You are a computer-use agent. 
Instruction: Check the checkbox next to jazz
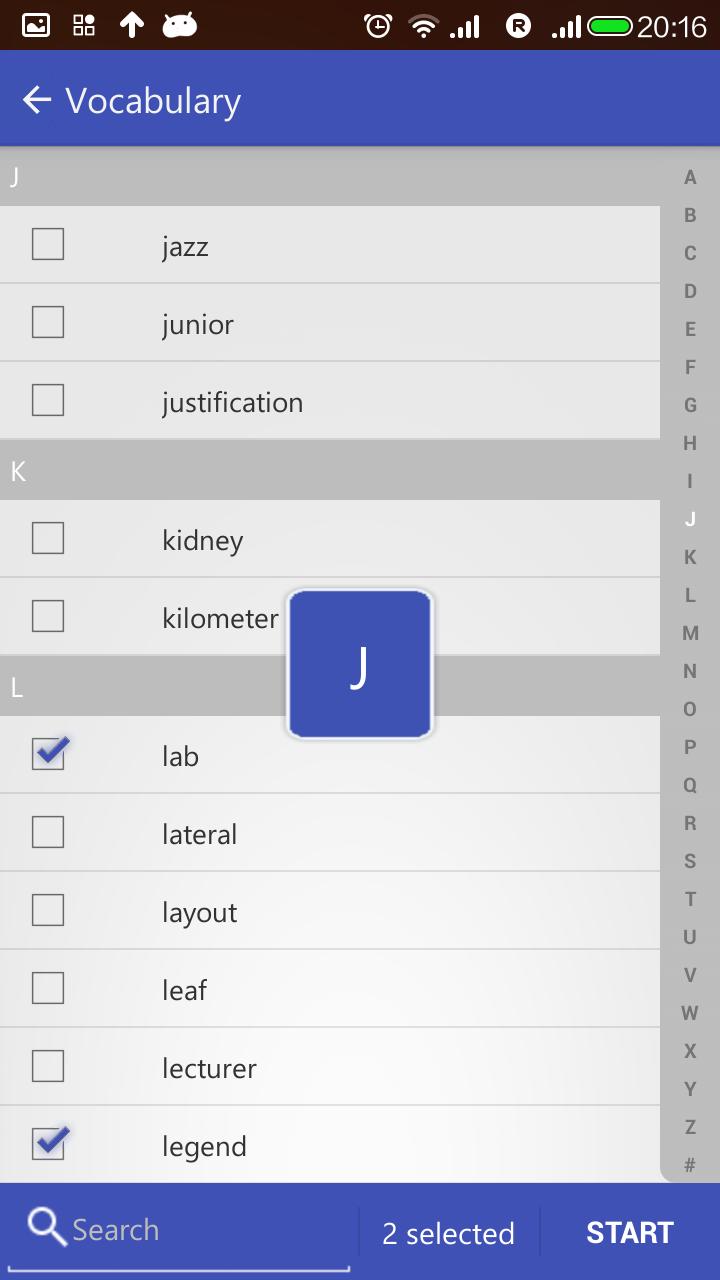click(x=48, y=244)
